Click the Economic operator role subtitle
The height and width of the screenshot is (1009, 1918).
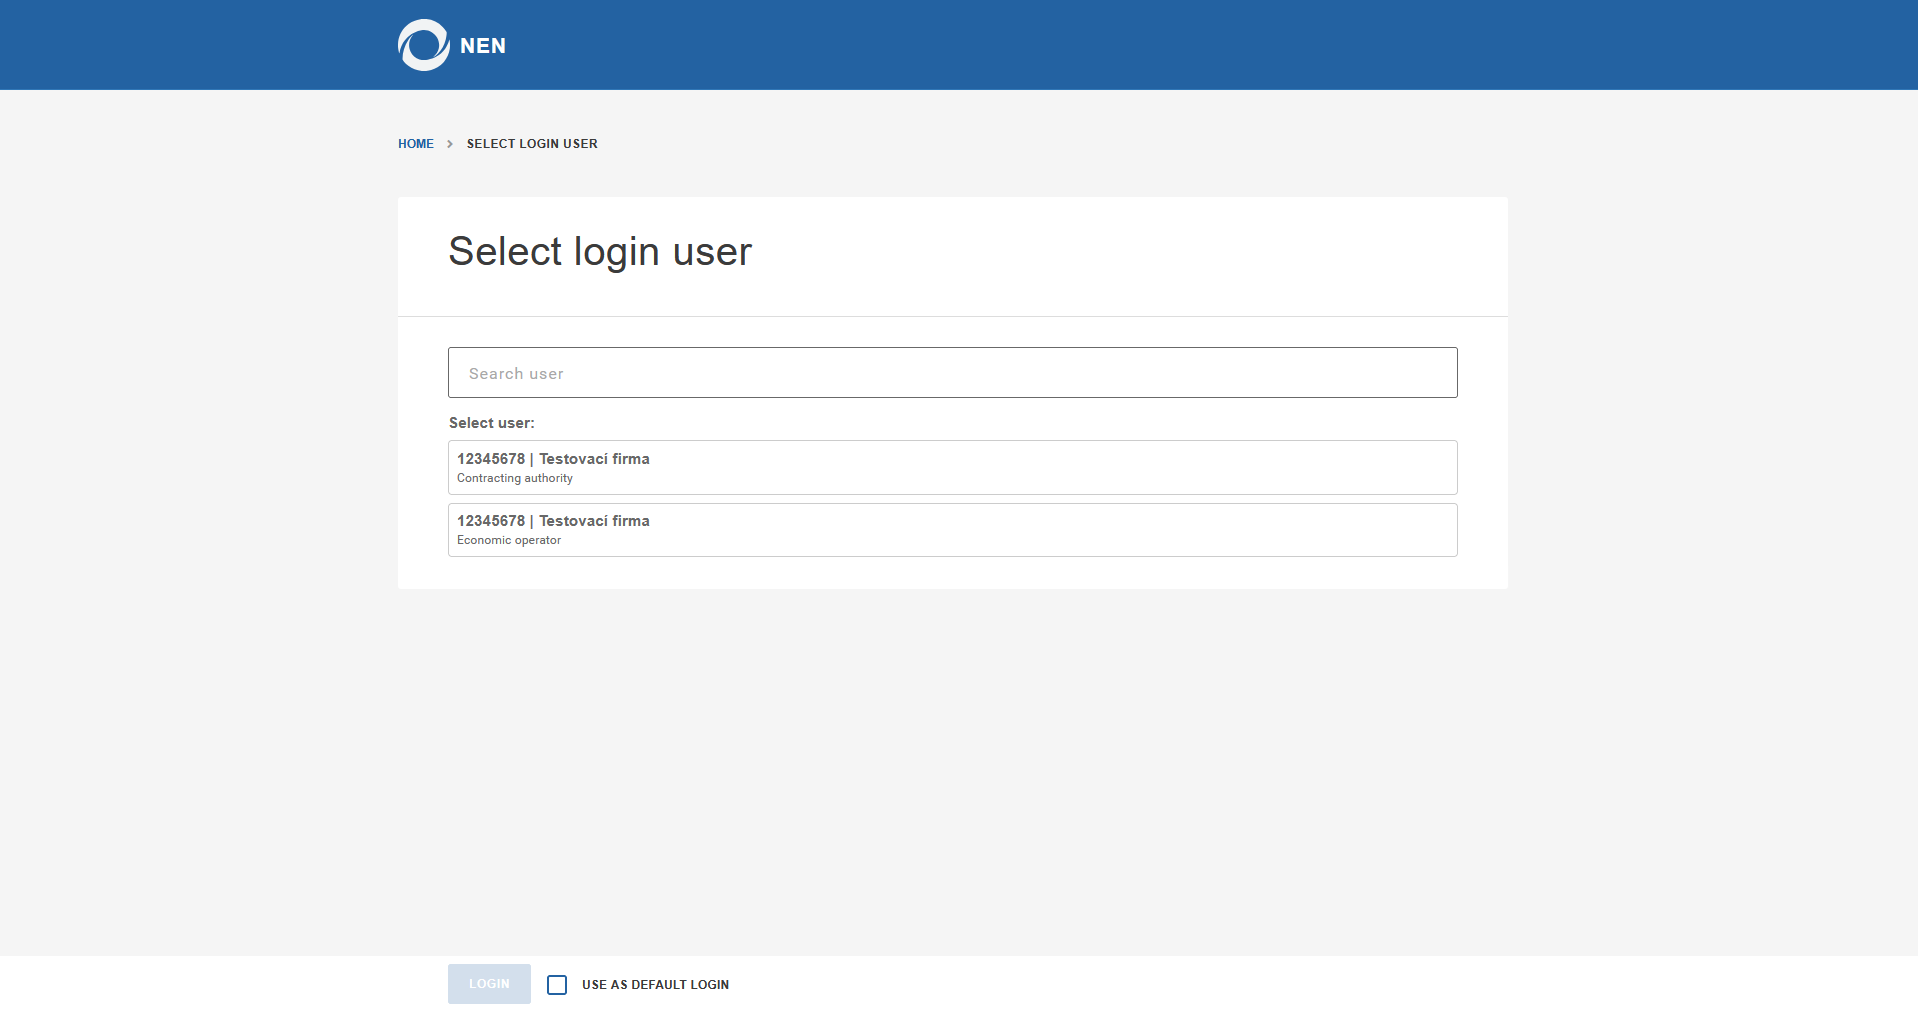(509, 541)
